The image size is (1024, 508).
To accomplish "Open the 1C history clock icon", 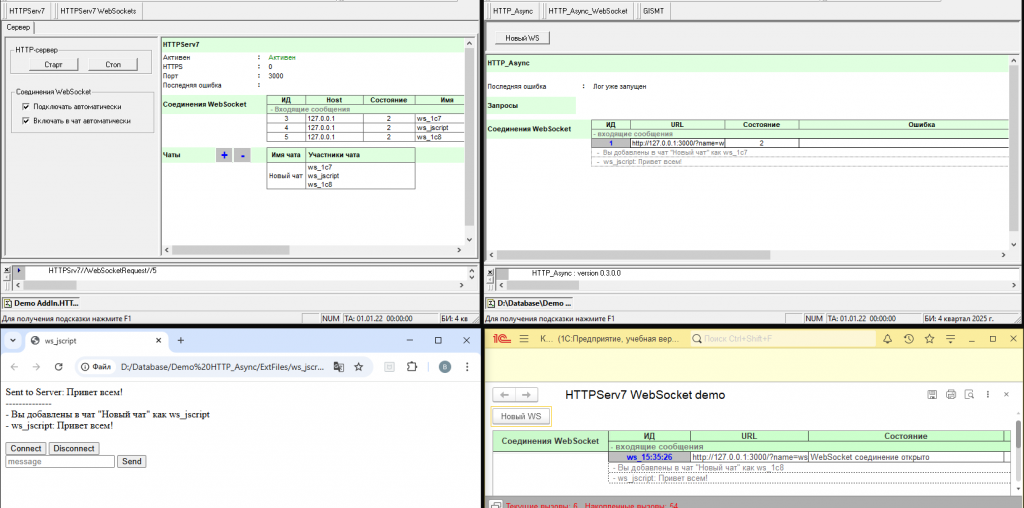I will click(x=908, y=339).
